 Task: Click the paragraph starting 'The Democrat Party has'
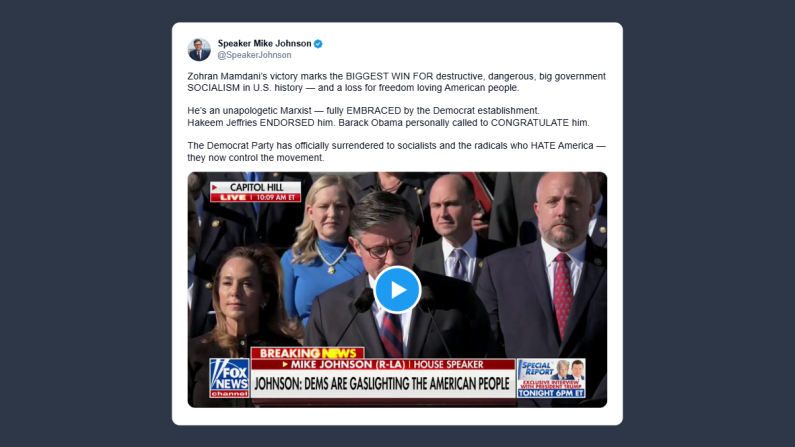(x=396, y=152)
